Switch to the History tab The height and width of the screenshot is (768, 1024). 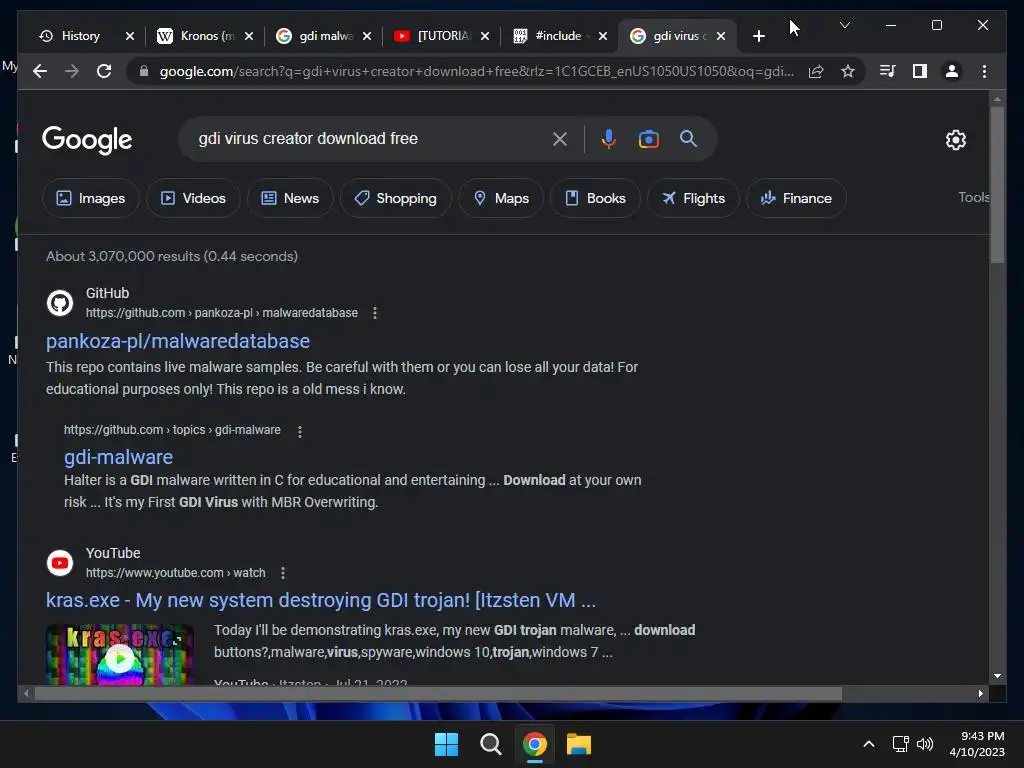(x=80, y=36)
